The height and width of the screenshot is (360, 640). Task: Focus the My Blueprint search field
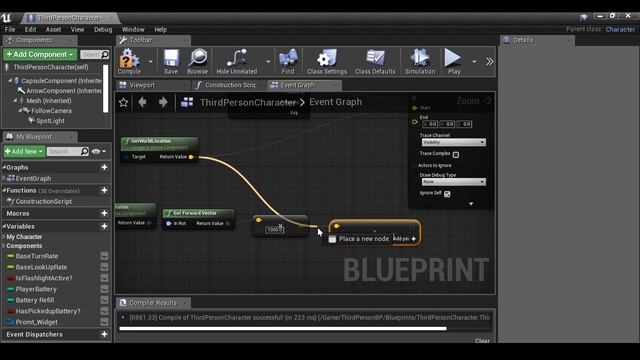click(x=68, y=151)
